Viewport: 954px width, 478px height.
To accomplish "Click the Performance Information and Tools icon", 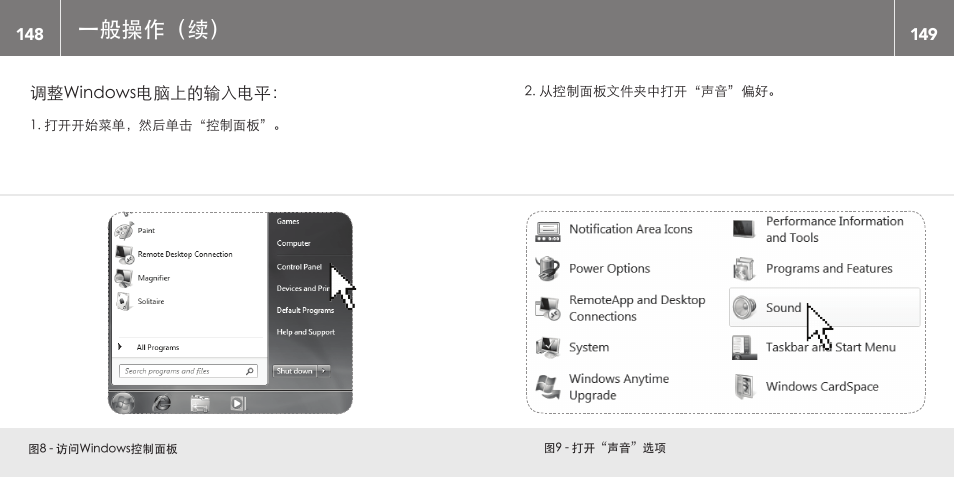I will click(x=744, y=229).
